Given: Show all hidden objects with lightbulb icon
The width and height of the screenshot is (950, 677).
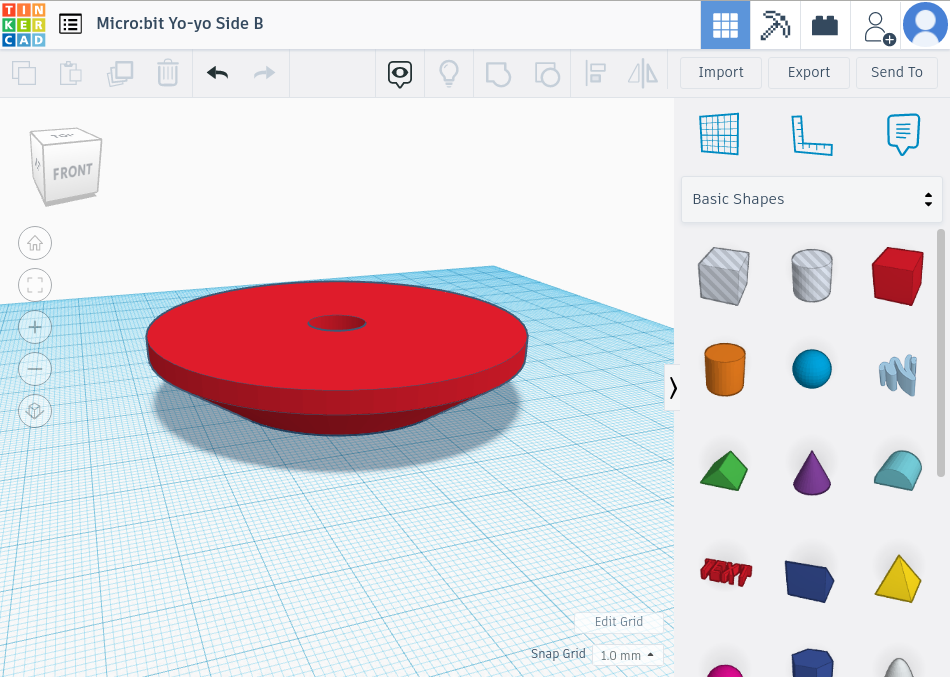Looking at the screenshot, I should pyautogui.click(x=448, y=73).
